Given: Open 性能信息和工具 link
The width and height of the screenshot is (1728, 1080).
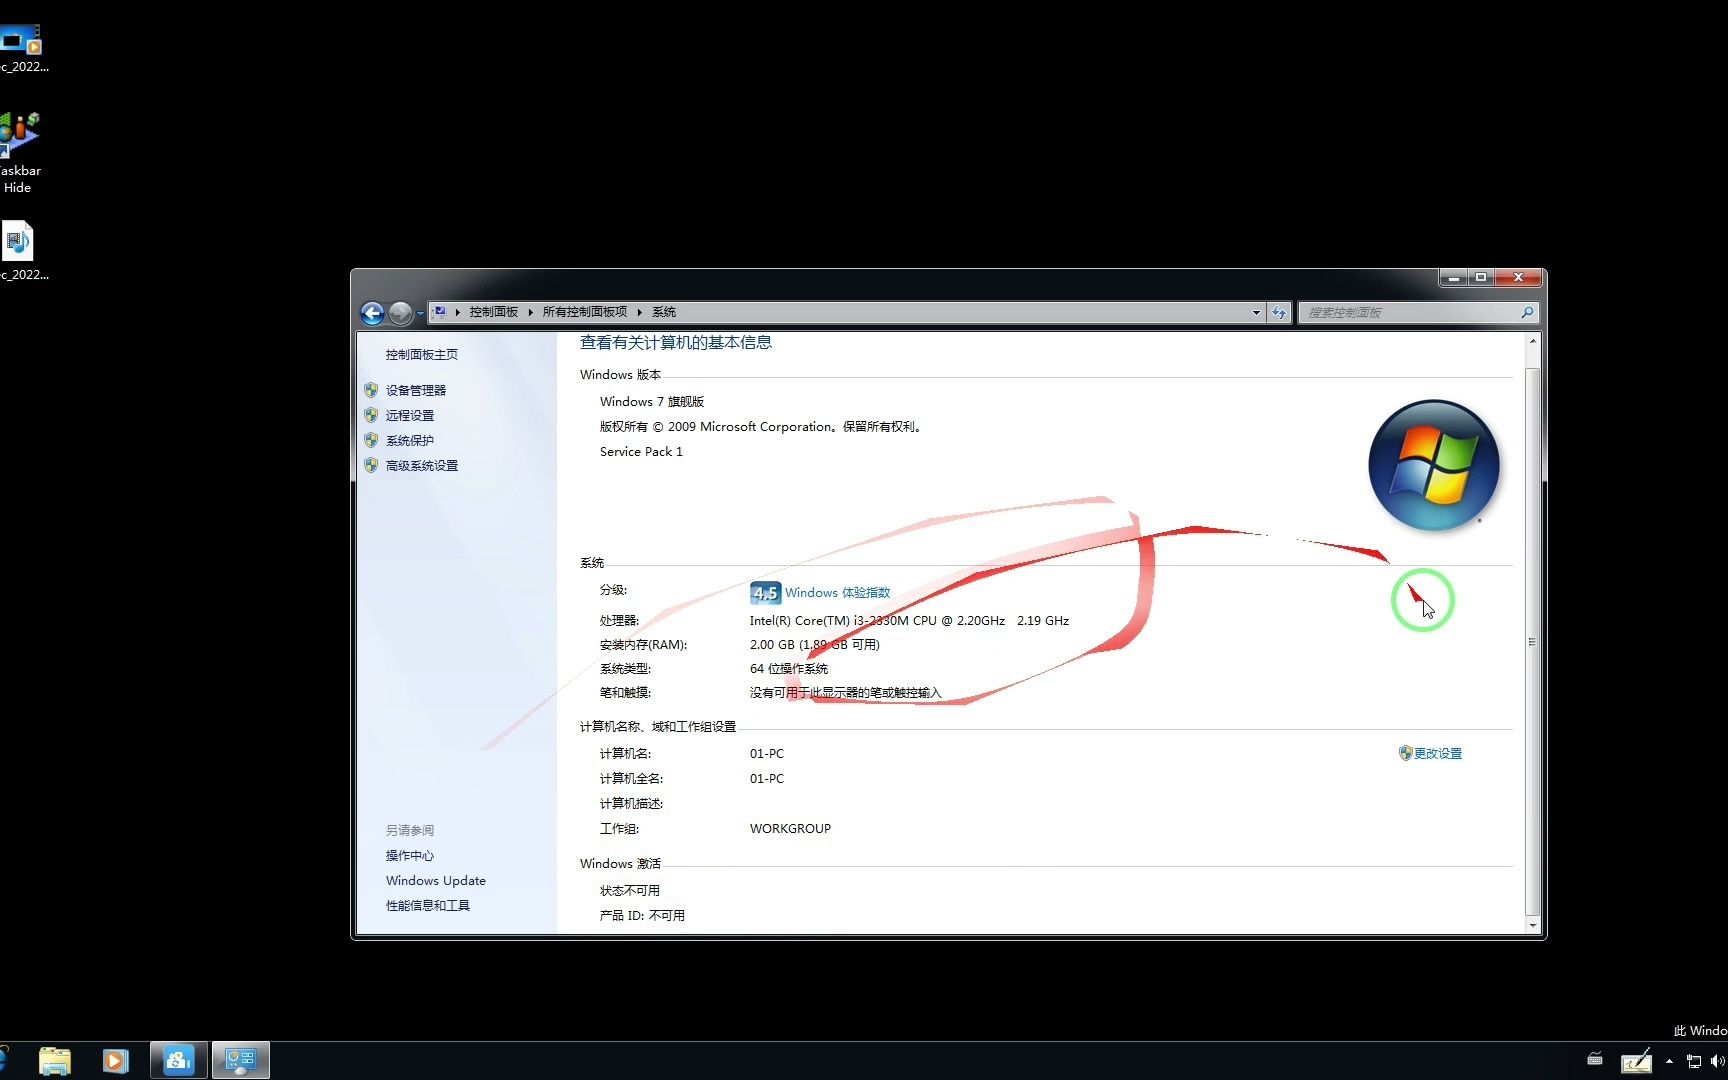Looking at the screenshot, I should 428,905.
